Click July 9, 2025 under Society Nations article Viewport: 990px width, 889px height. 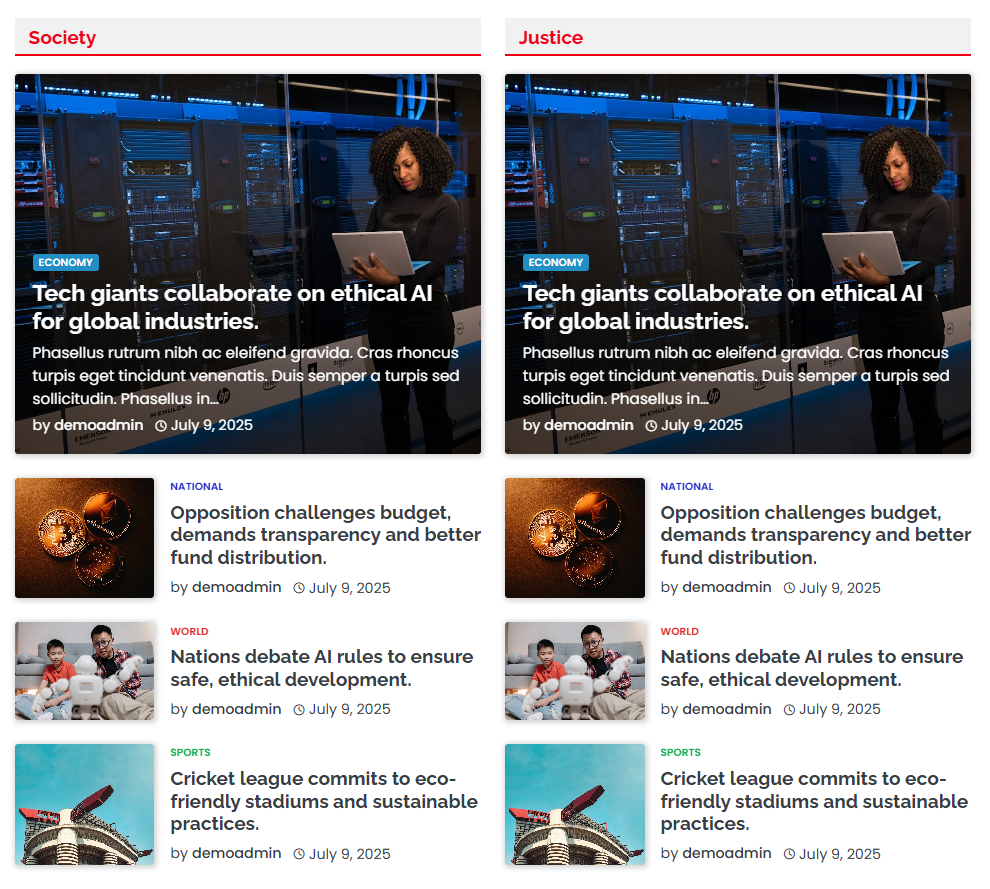[x=350, y=709]
